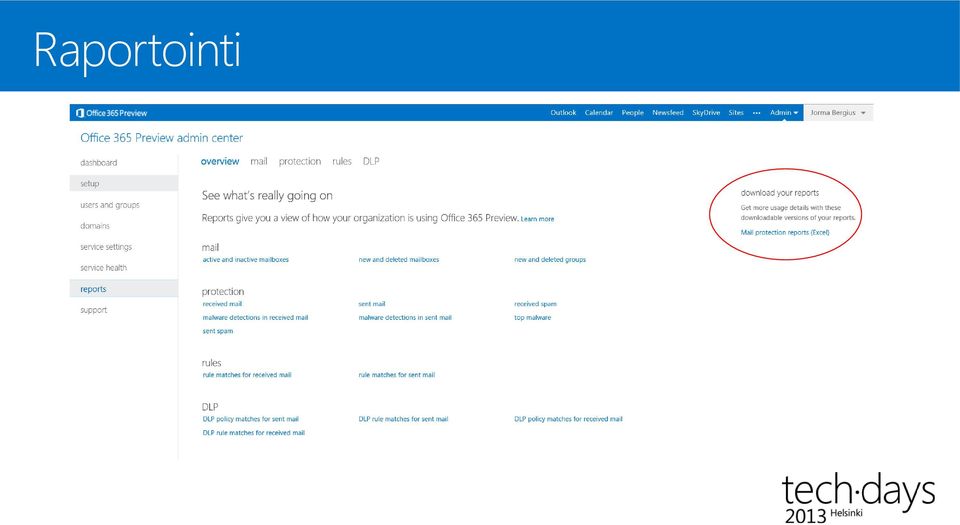The height and width of the screenshot is (525, 960).
Task: Open active and inactive mailboxes report
Action: [x=246, y=259]
